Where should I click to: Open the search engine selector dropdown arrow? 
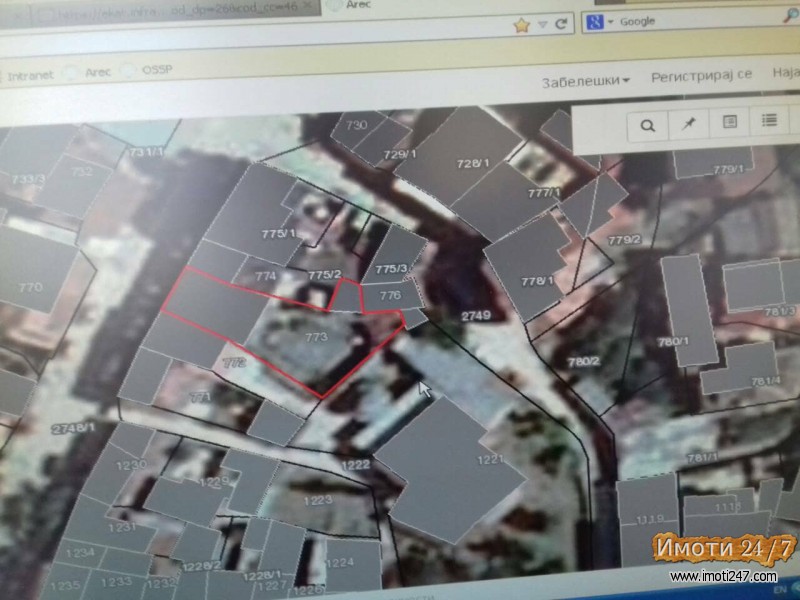[x=608, y=22]
